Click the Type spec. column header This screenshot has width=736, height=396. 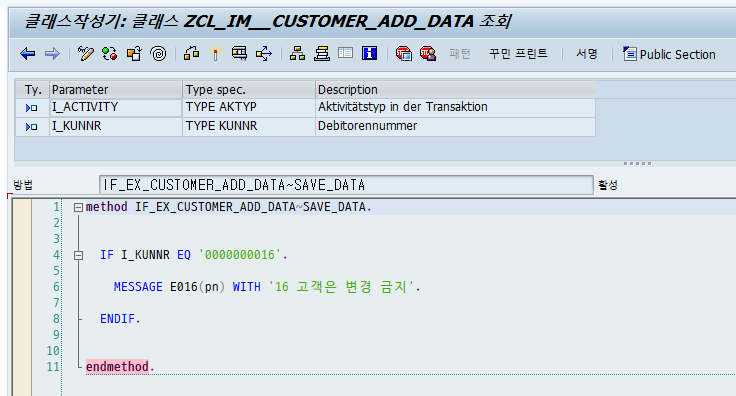pyautogui.click(x=249, y=90)
